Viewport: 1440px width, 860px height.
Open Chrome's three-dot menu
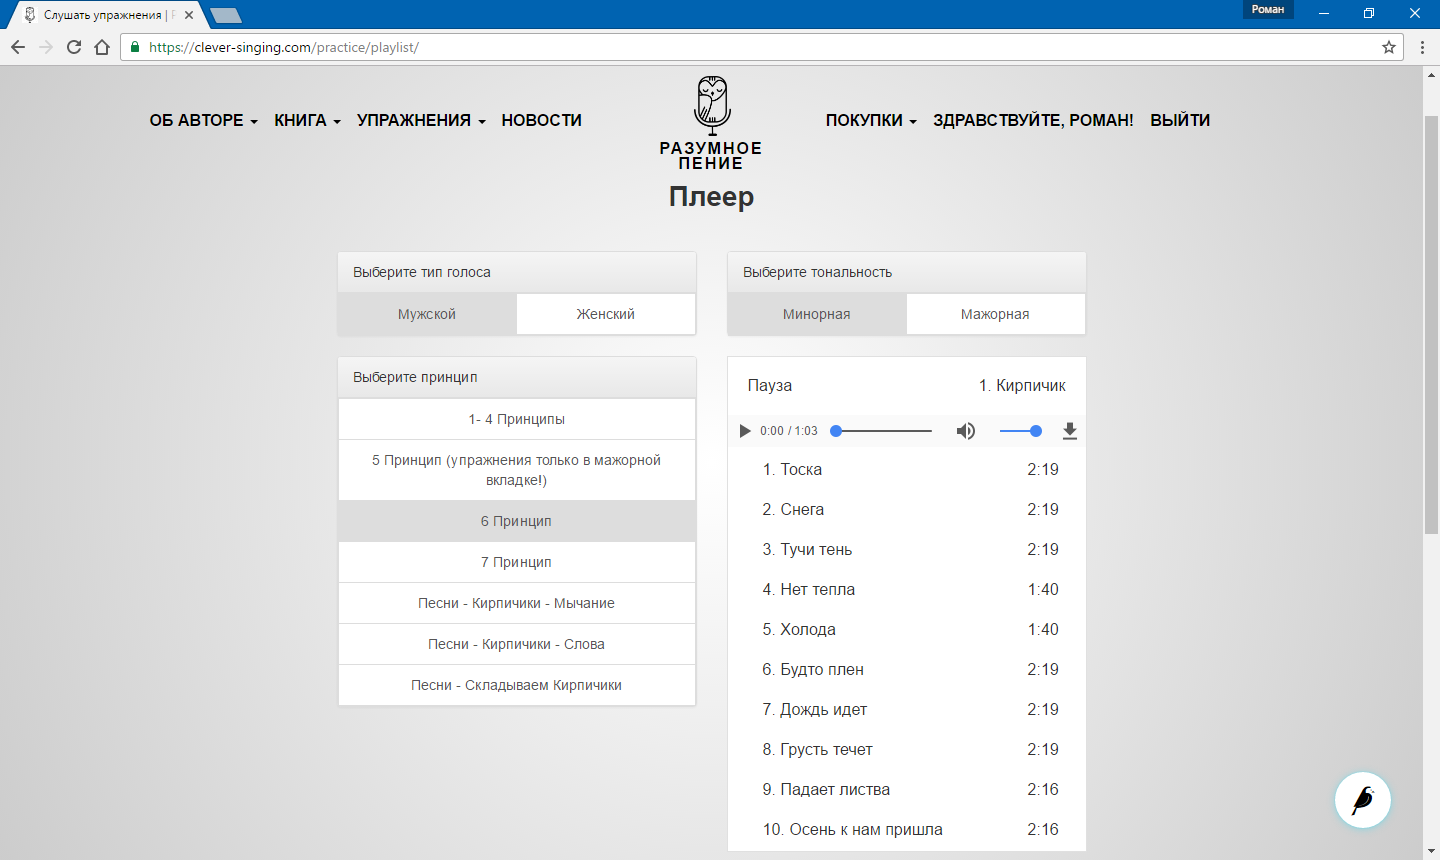click(1422, 47)
